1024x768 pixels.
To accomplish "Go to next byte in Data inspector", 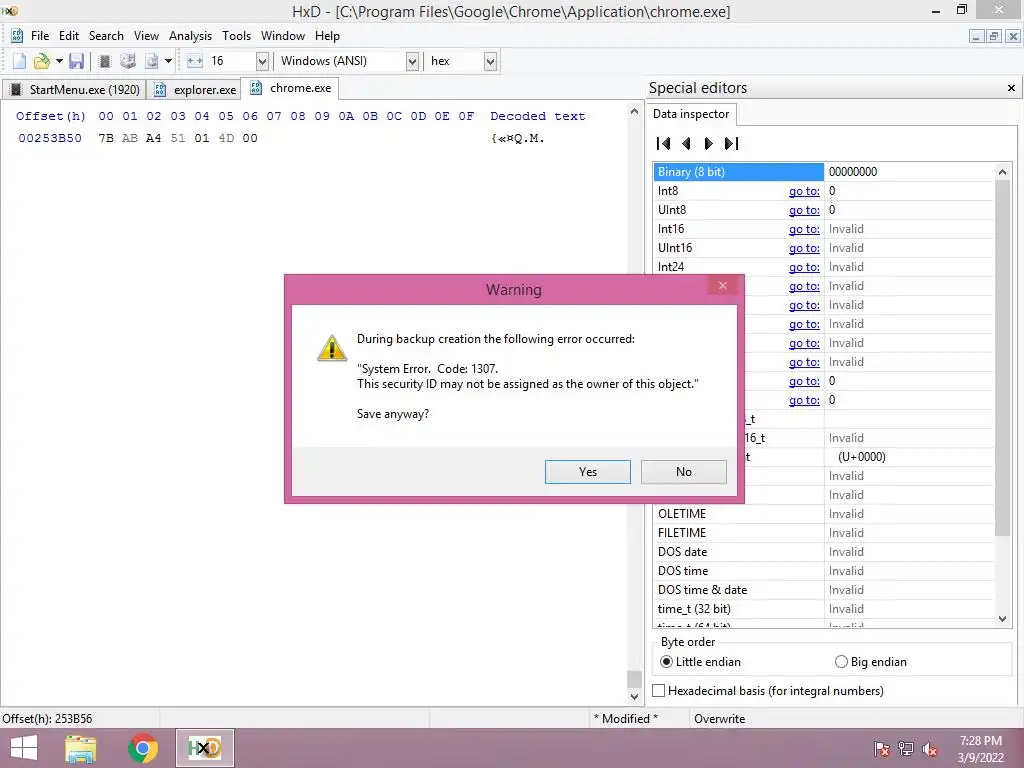I will (709, 143).
